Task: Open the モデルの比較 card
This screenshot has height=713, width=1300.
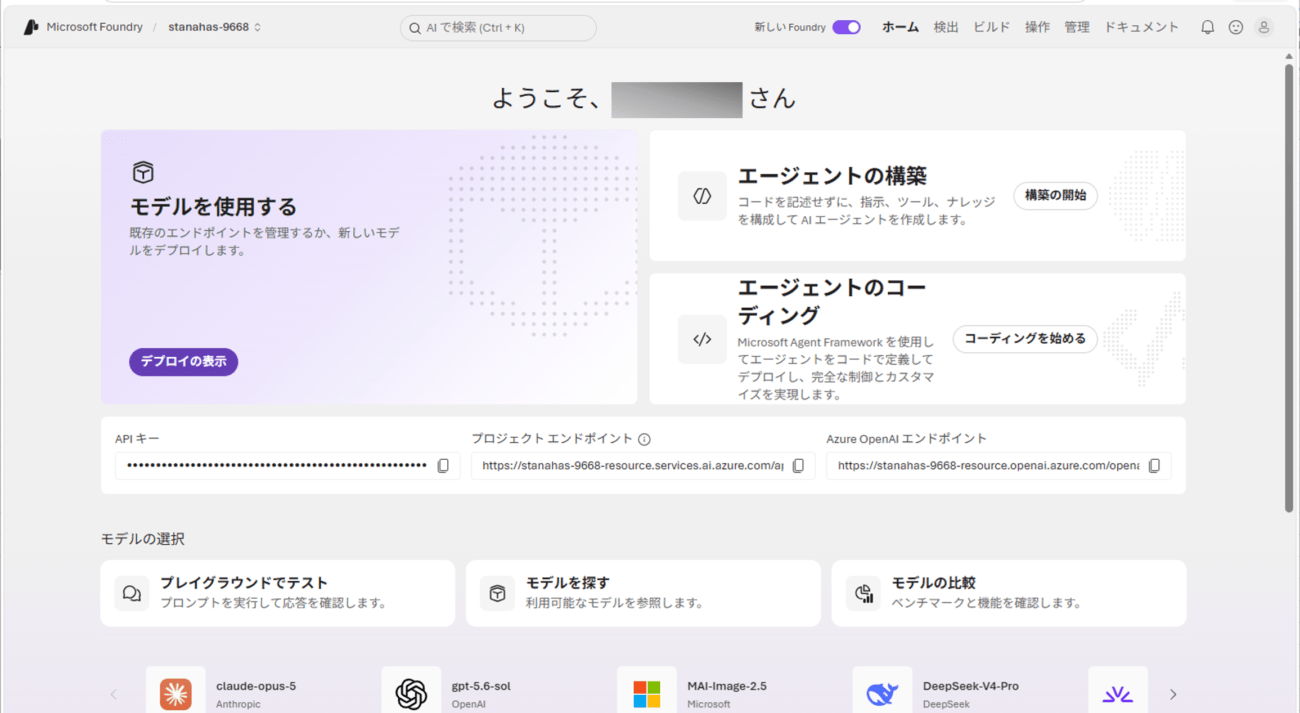Action: click(1009, 593)
